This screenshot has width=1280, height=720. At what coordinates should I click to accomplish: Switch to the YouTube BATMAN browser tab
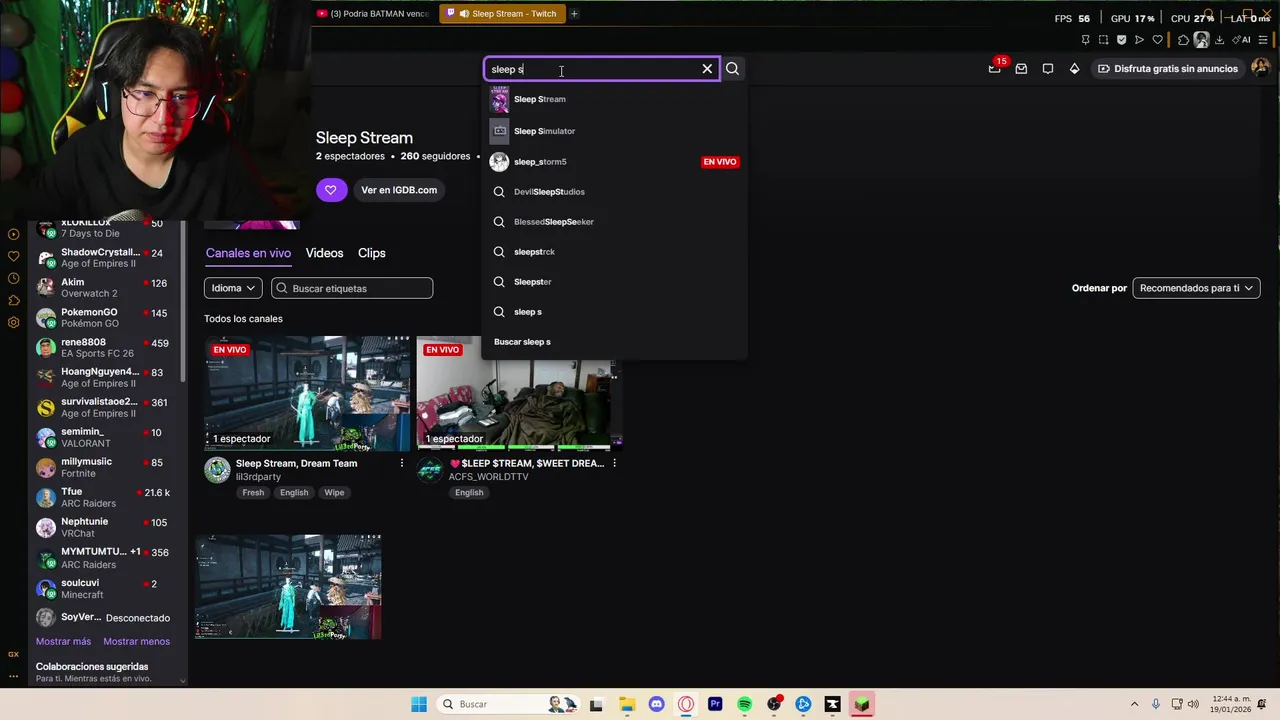point(373,14)
